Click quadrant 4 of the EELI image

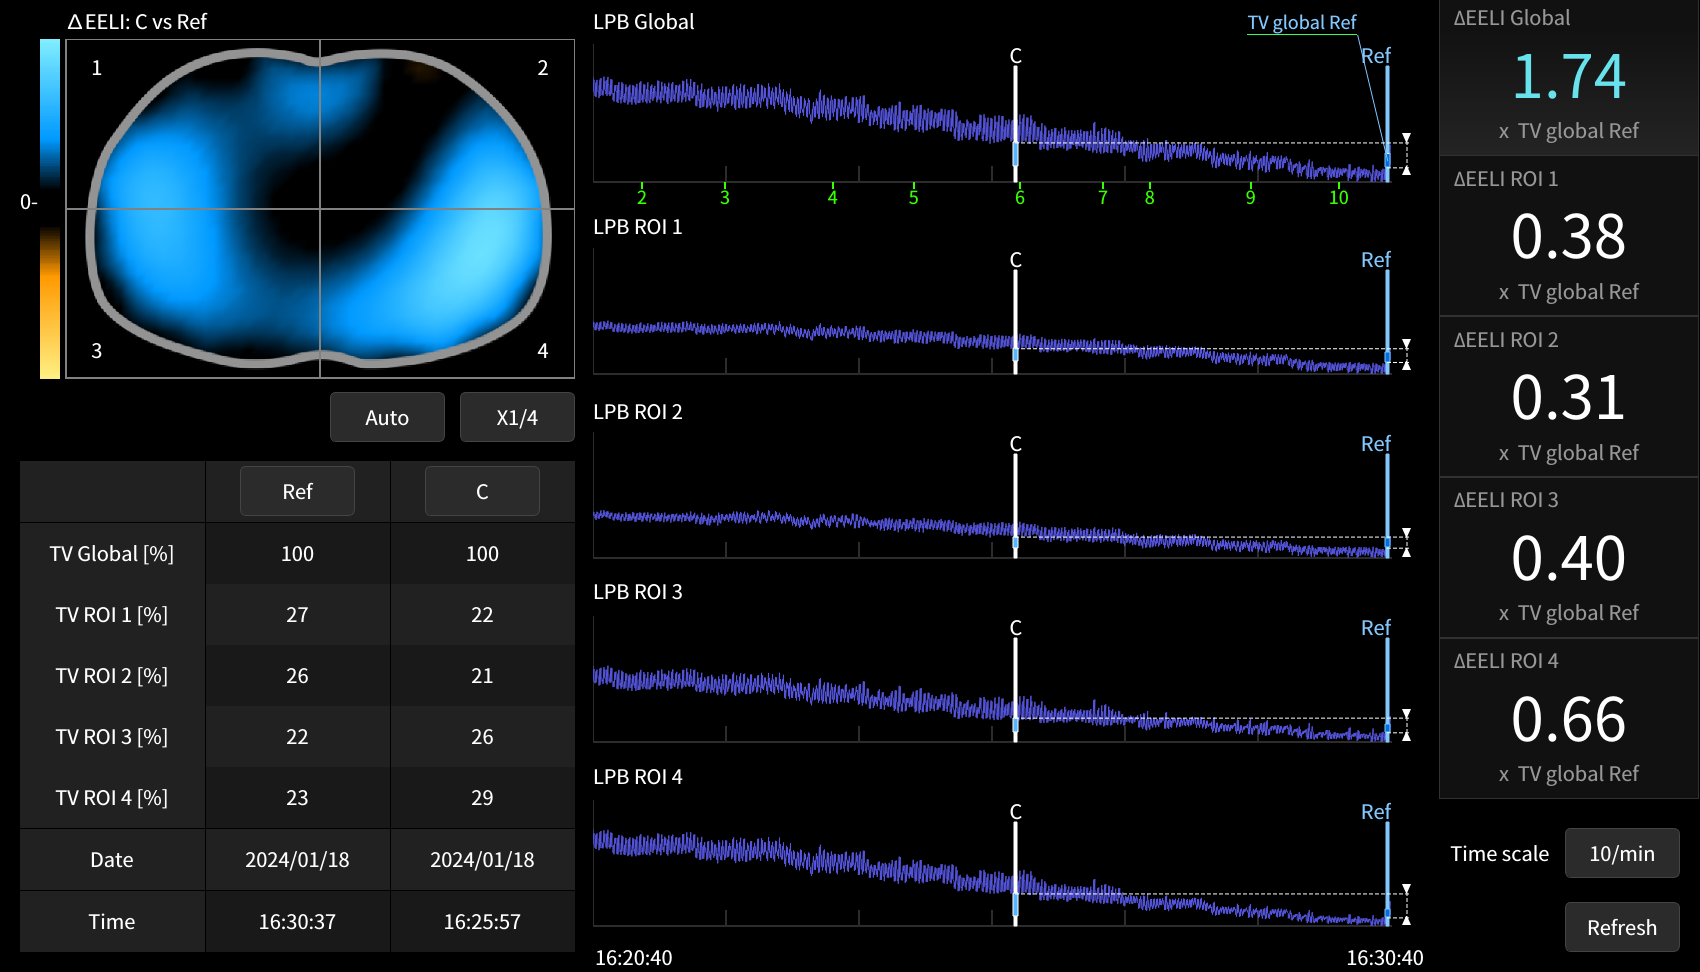click(x=447, y=293)
